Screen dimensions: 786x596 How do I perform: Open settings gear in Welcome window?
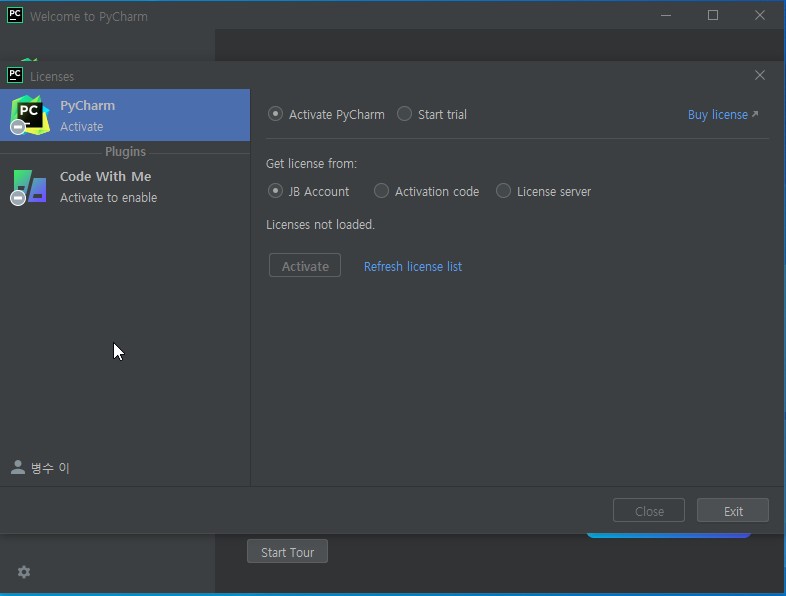point(24,572)
